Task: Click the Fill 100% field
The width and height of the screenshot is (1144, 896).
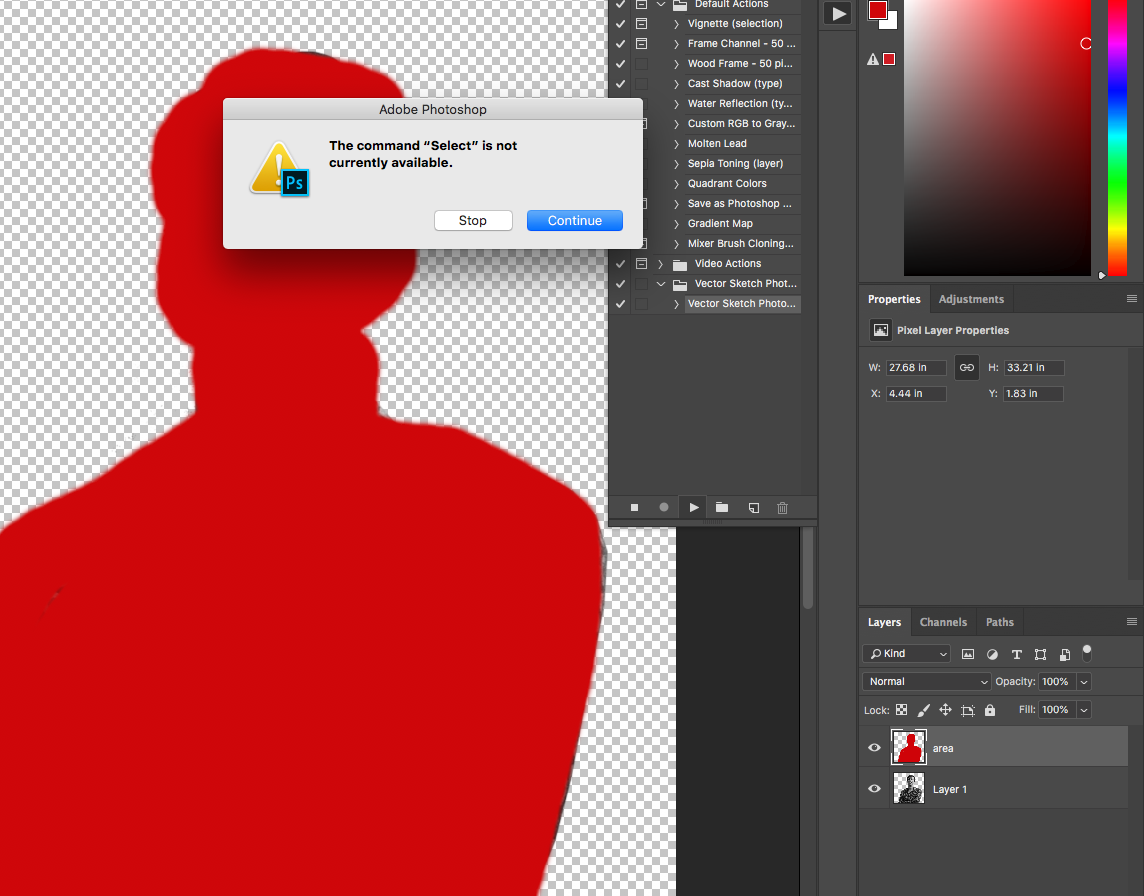Action: (1056, 710)
